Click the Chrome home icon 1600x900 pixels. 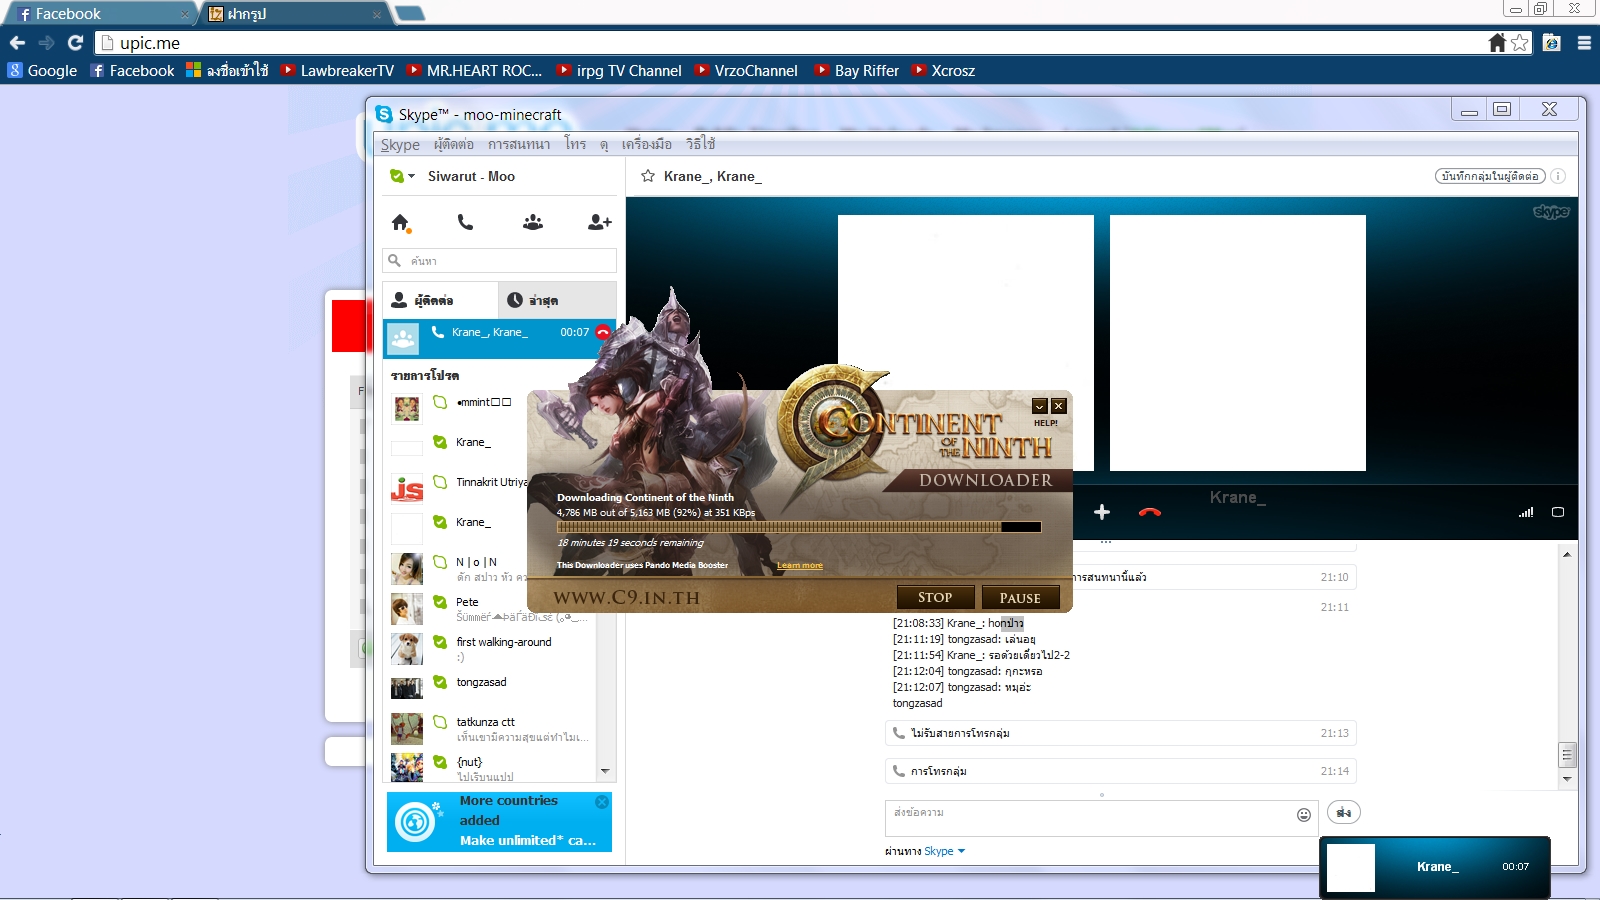point(1497,43)
